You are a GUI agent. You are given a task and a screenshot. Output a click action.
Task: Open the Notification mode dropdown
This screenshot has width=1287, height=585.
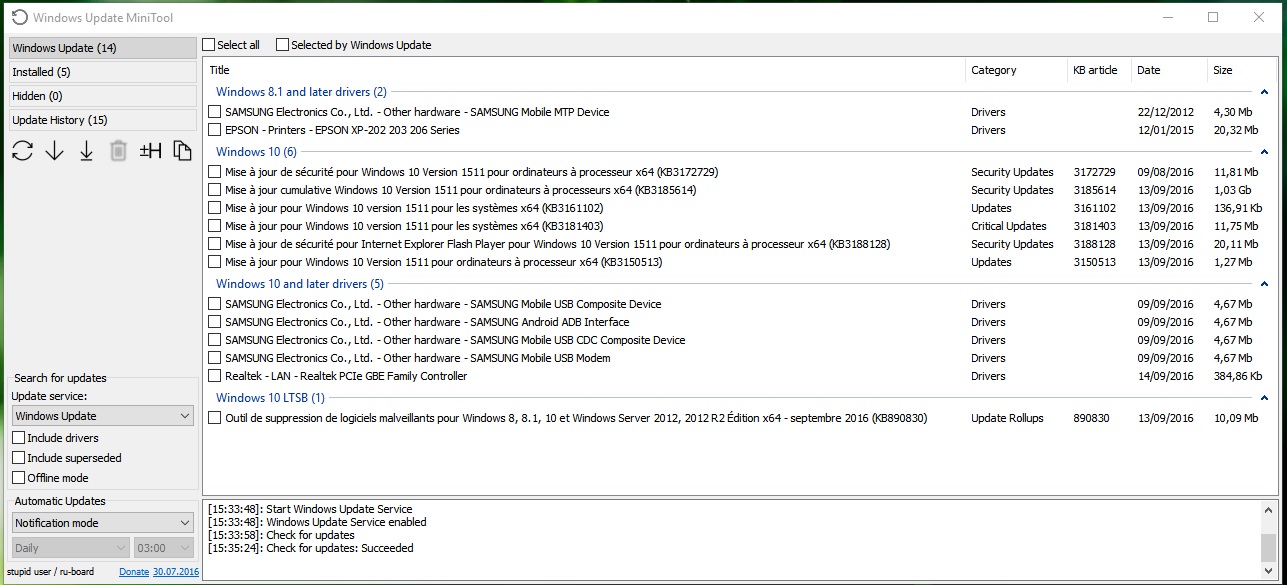tap(103, 523)
